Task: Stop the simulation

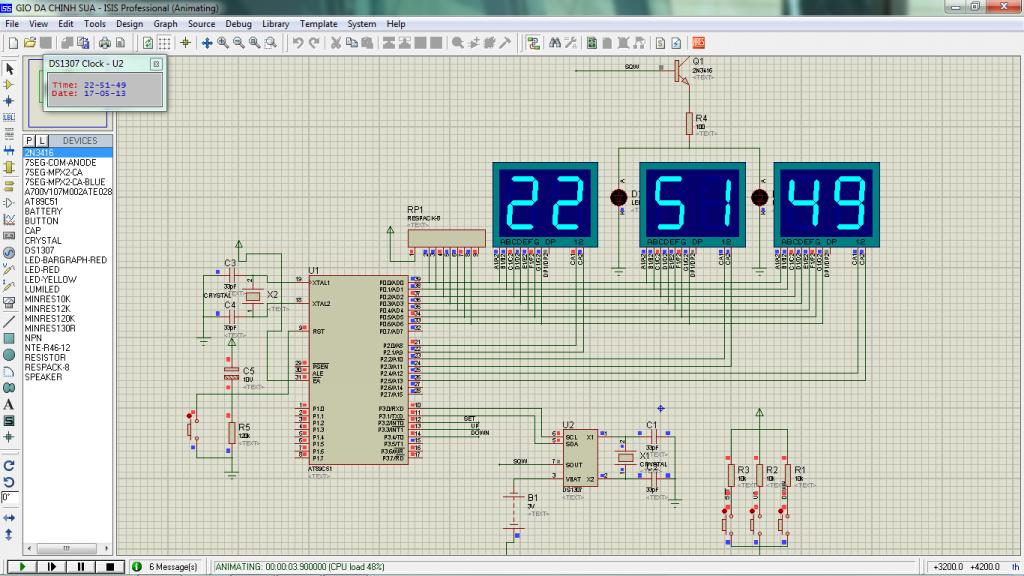Action: coord(110,567)
